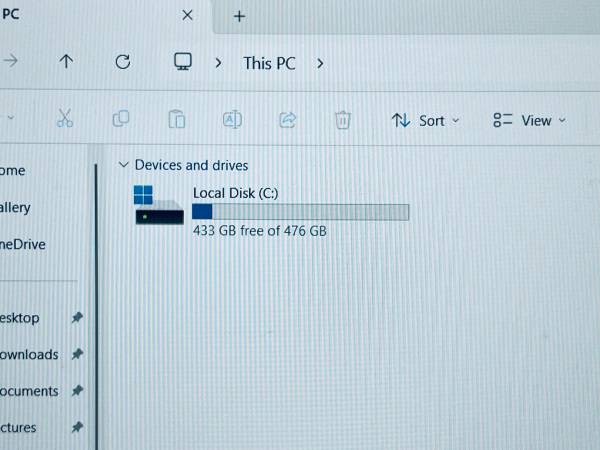The width and height of the screenshot is (600, 450).
Task: Unpin Desktop using its pin icon
Action: [77, 317]
